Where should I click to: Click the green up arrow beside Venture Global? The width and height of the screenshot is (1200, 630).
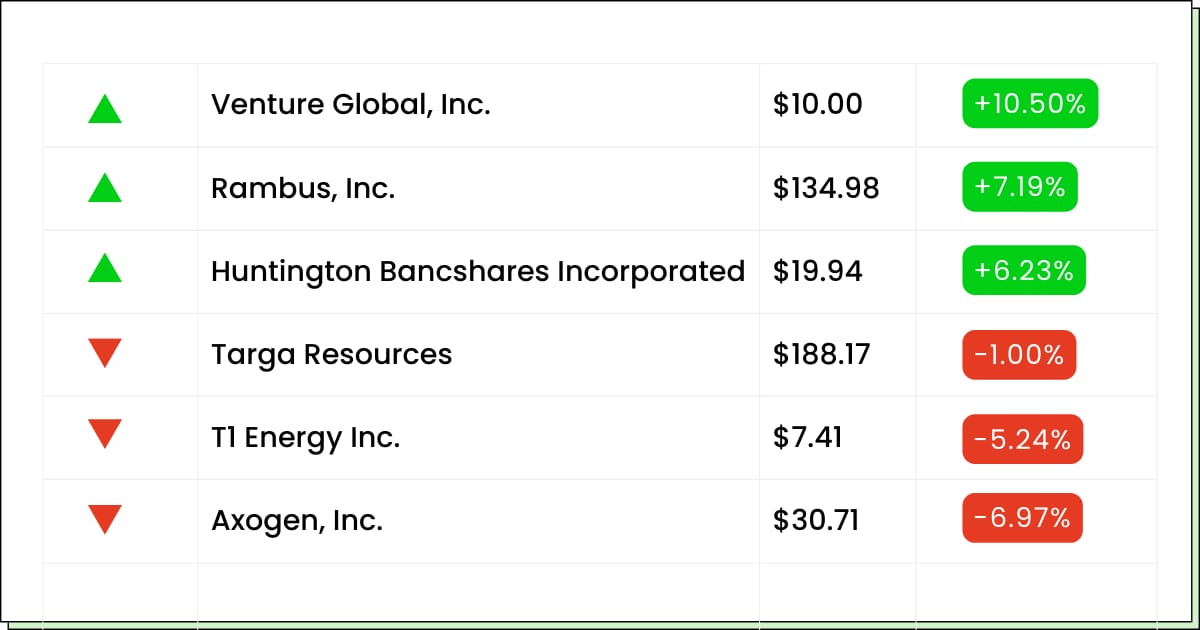pos(104,108)
